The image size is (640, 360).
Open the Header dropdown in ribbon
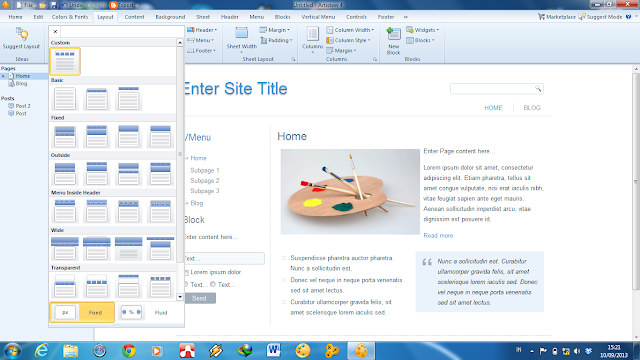[202, 30]
